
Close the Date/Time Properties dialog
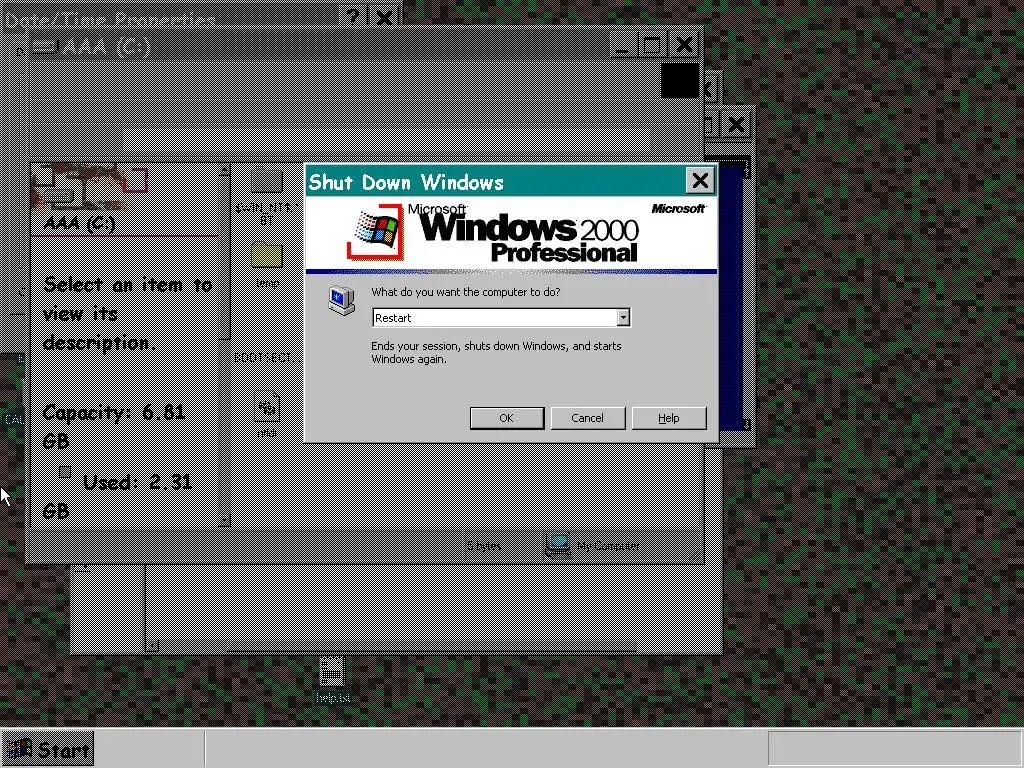[x=385, y=16]
